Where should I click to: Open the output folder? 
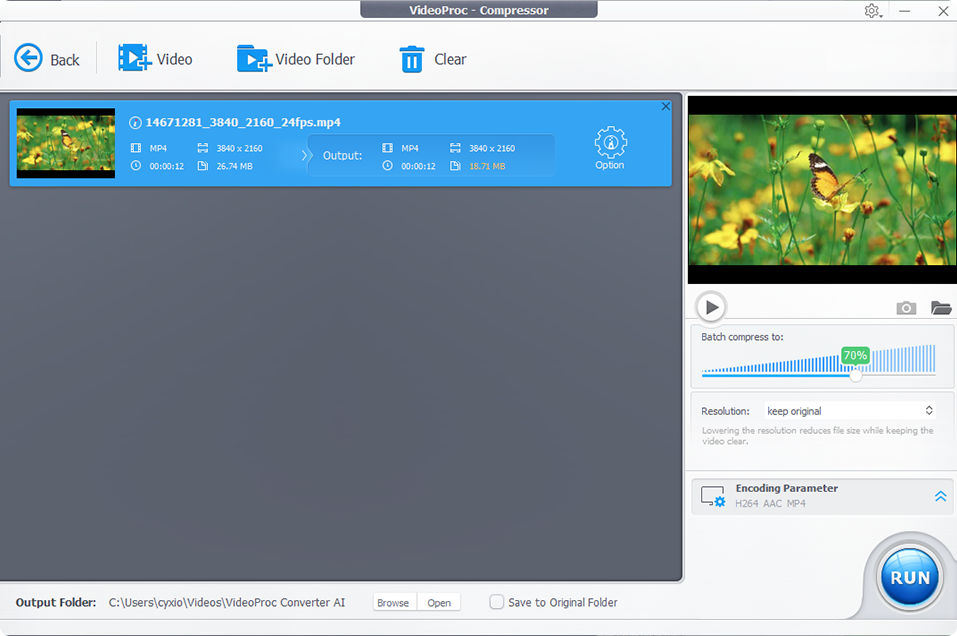click(x=439, y=602)
